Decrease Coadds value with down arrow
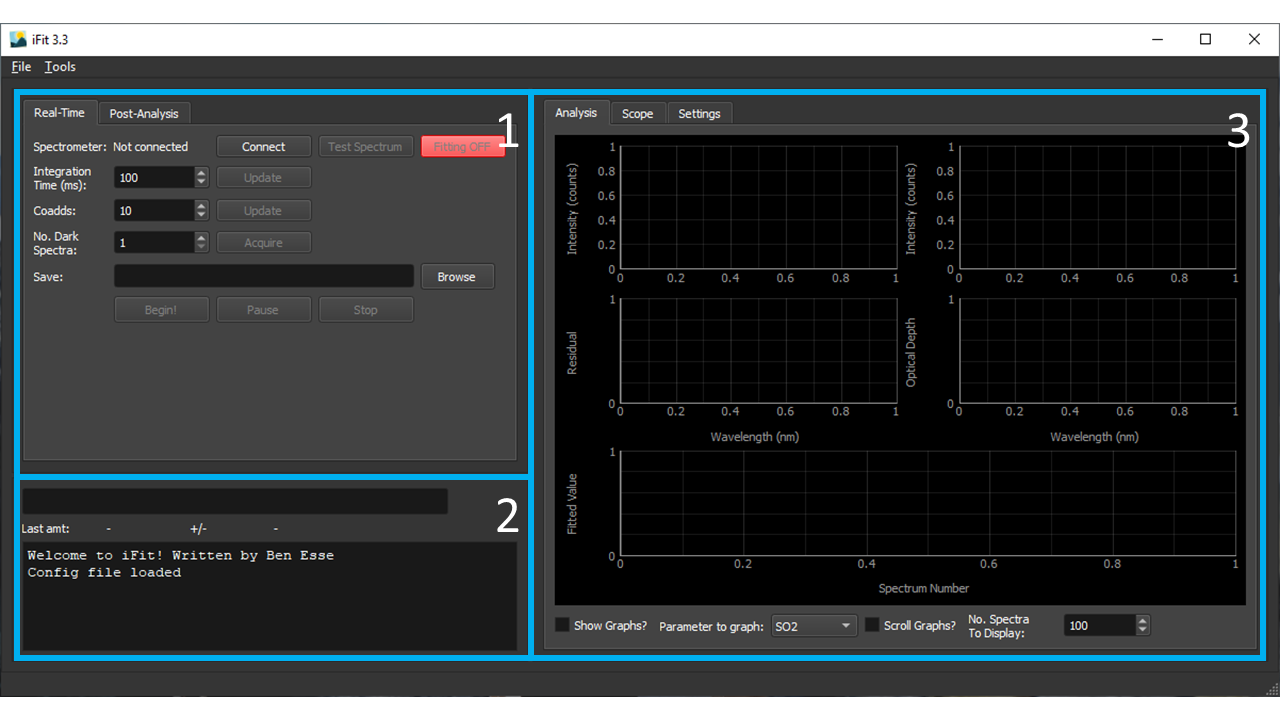The height and width of the screenshot is (720, 1280). click(202, 216)
